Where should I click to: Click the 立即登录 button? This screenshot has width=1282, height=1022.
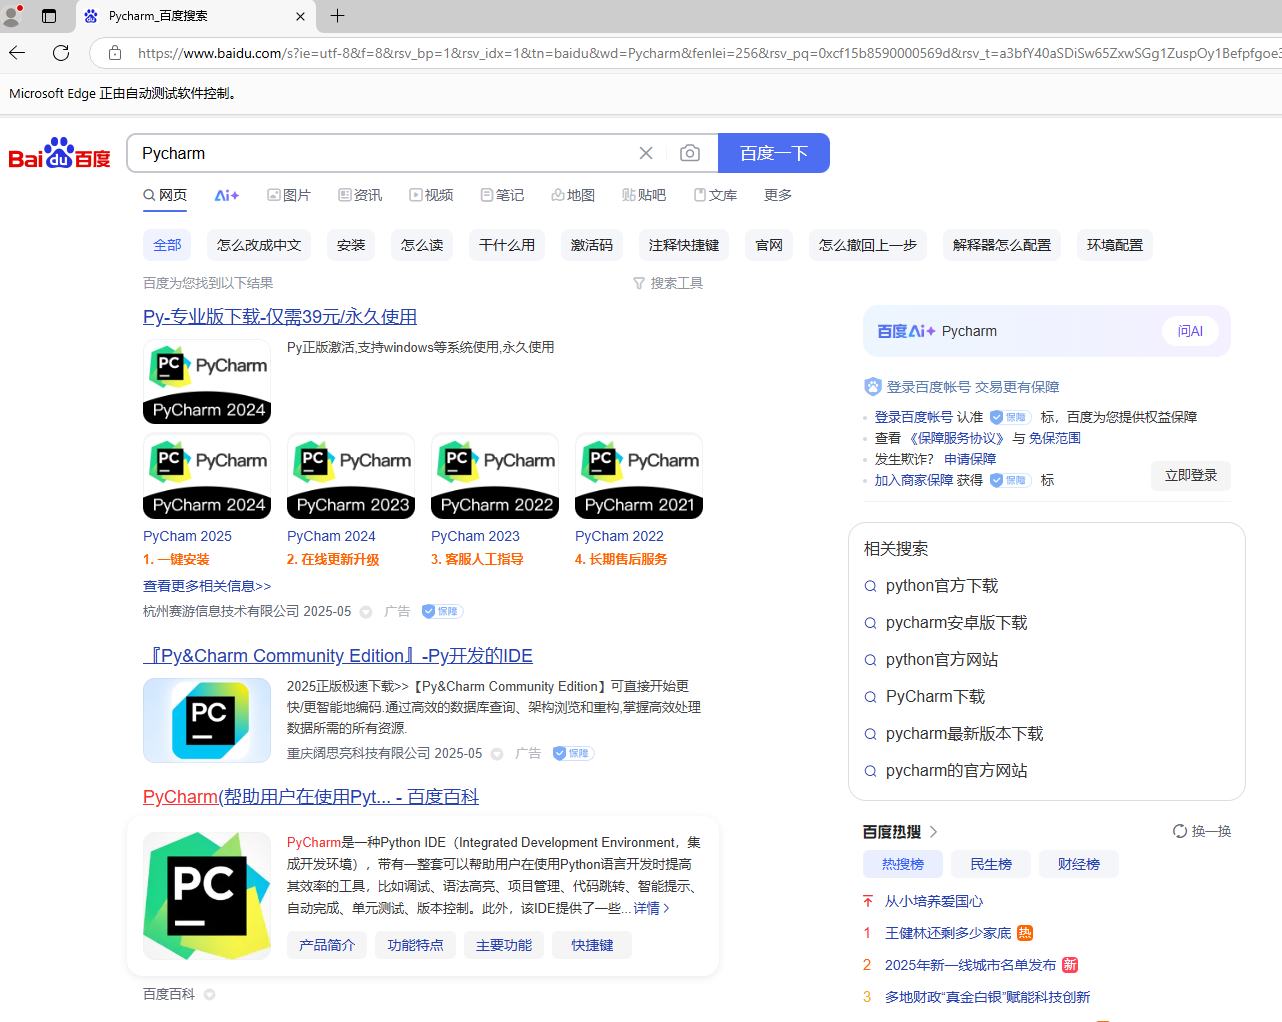pyautogui.click(x=1191, y=476)
